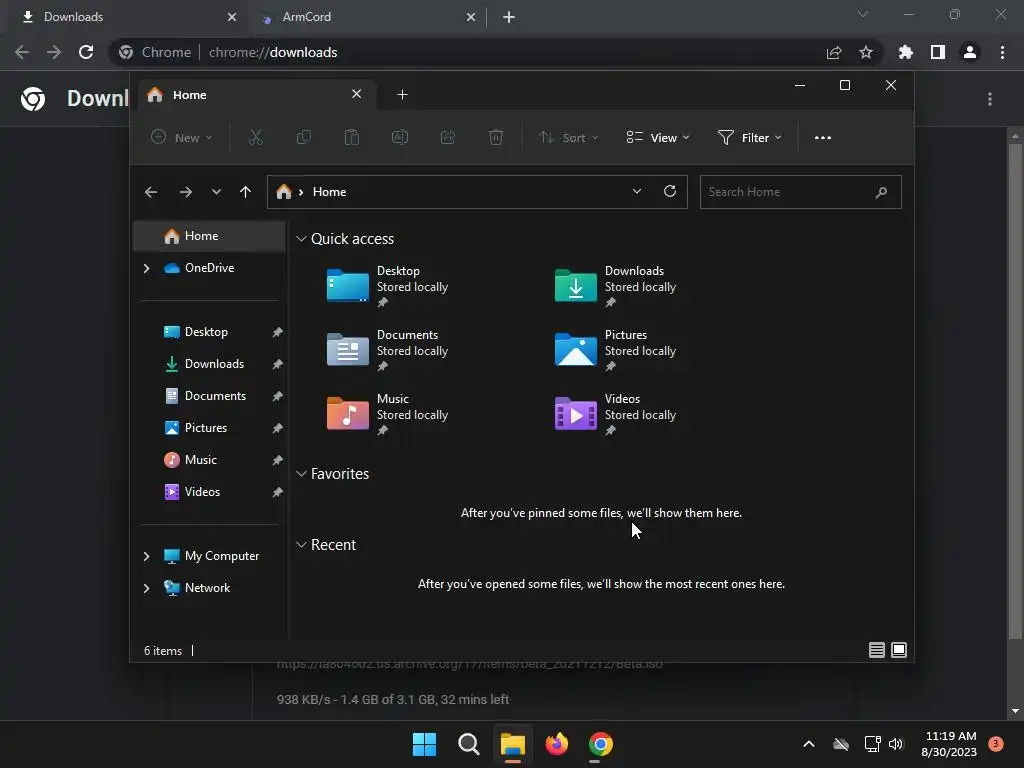
Task: Open the See more ellipsis menu in Explorer
Action: pos(823,138)
